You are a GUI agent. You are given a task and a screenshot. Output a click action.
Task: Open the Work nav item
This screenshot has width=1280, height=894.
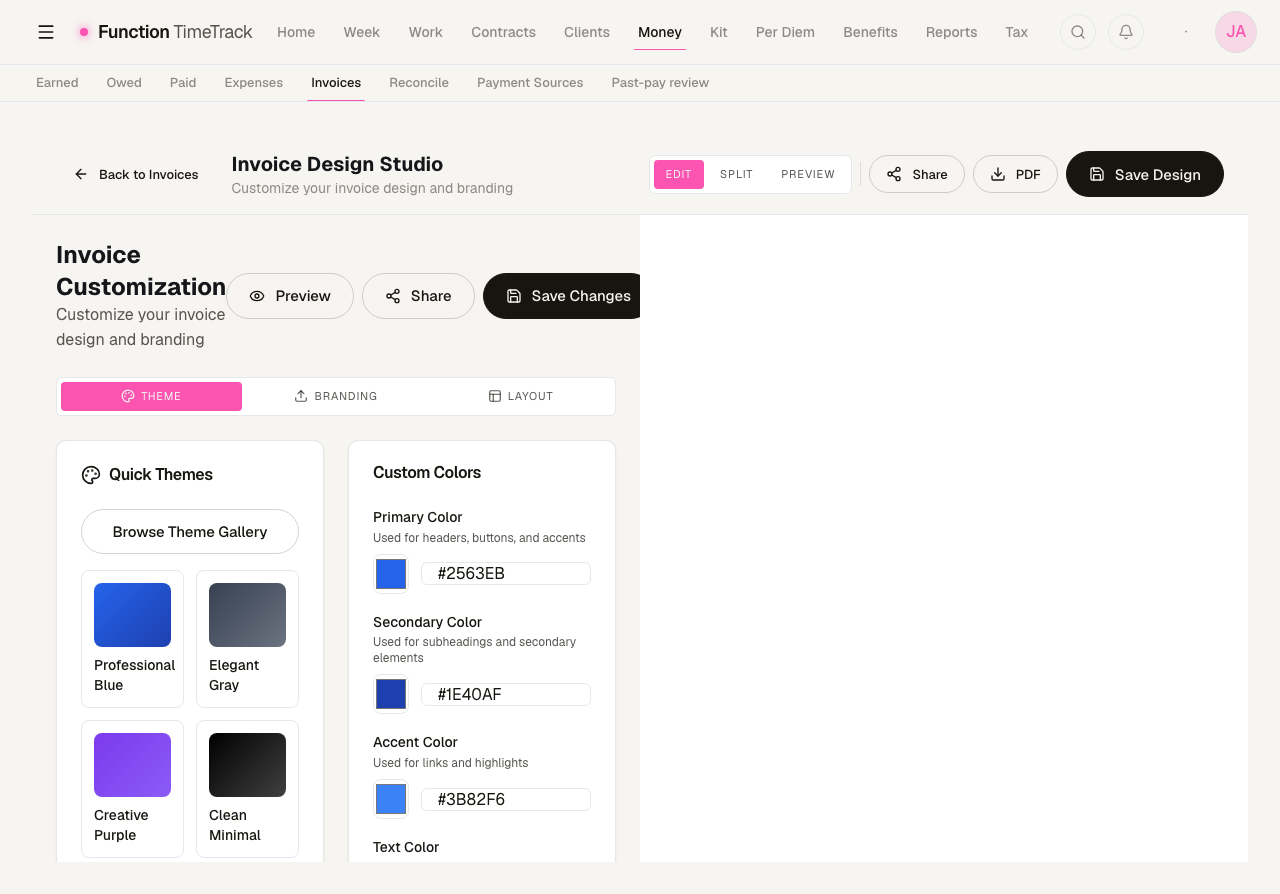click(425, 32)
